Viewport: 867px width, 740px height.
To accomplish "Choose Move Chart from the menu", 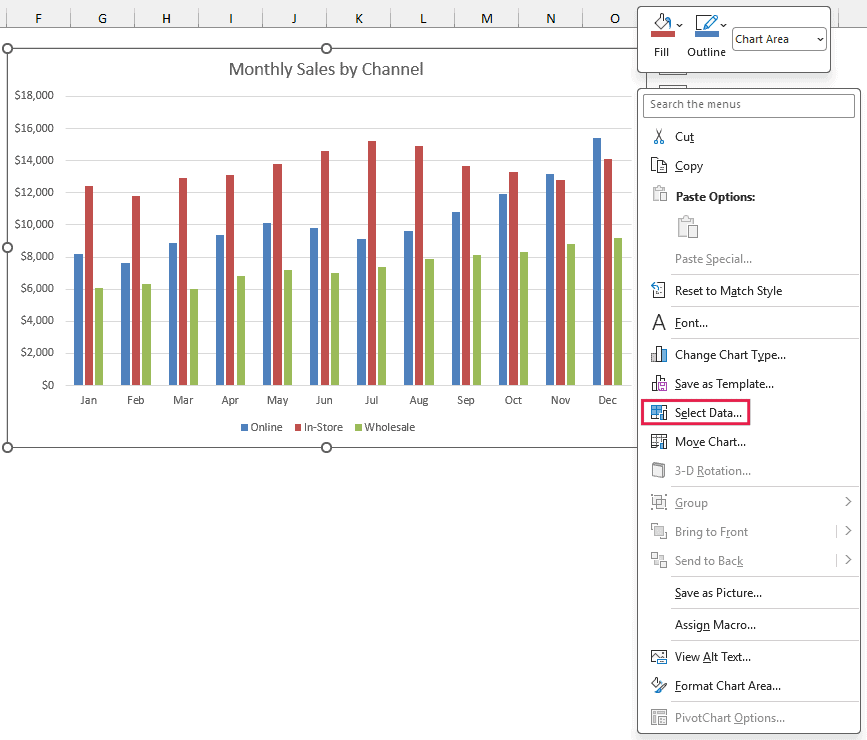I will (710, 442).
